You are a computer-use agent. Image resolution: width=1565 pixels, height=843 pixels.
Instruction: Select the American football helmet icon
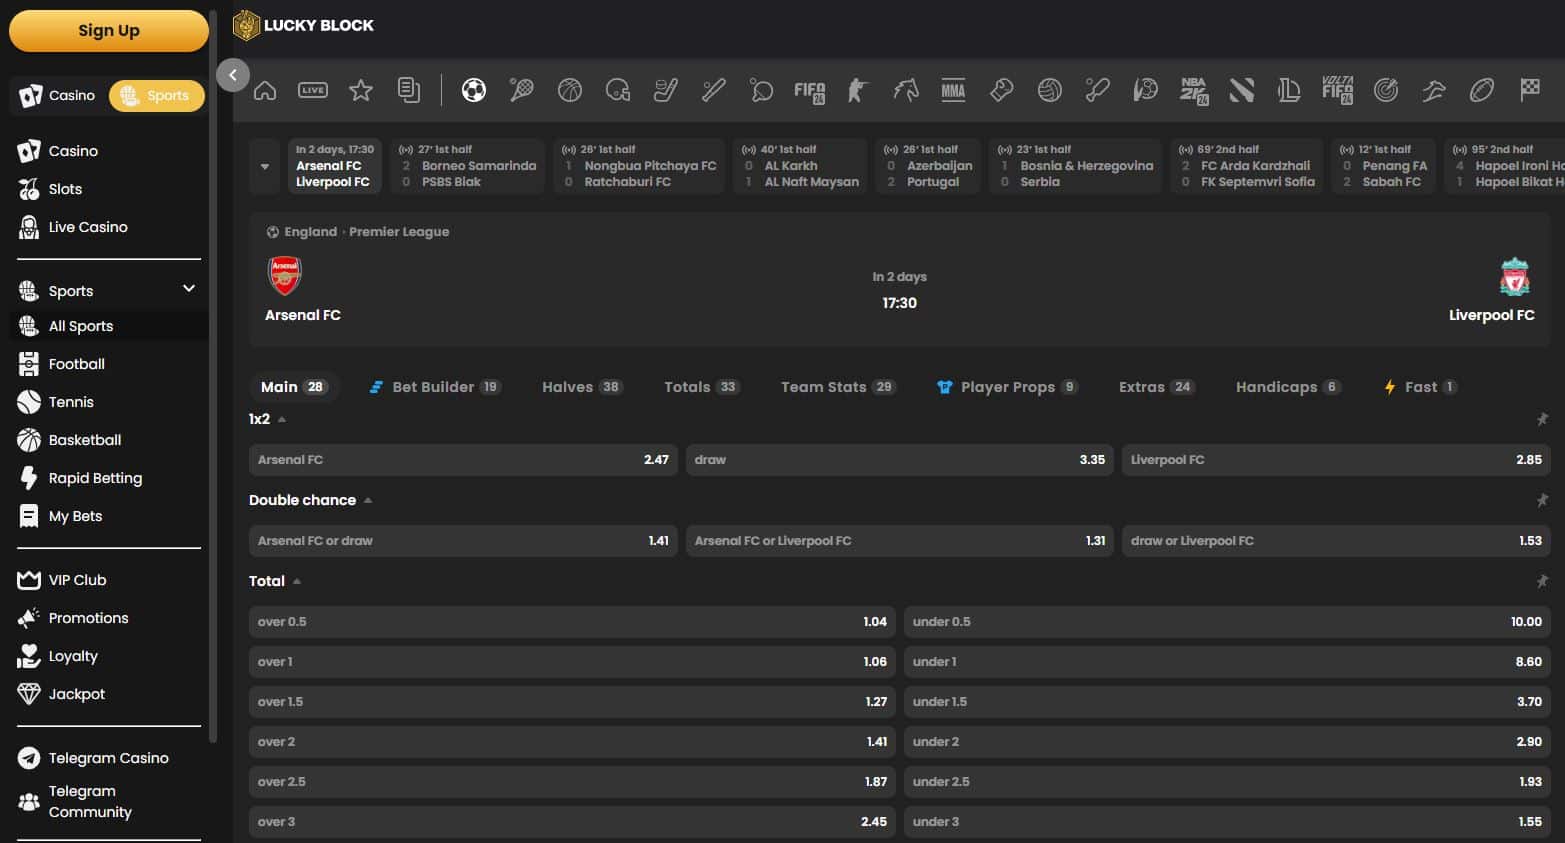pyautogui.click(x=618, y=91)
